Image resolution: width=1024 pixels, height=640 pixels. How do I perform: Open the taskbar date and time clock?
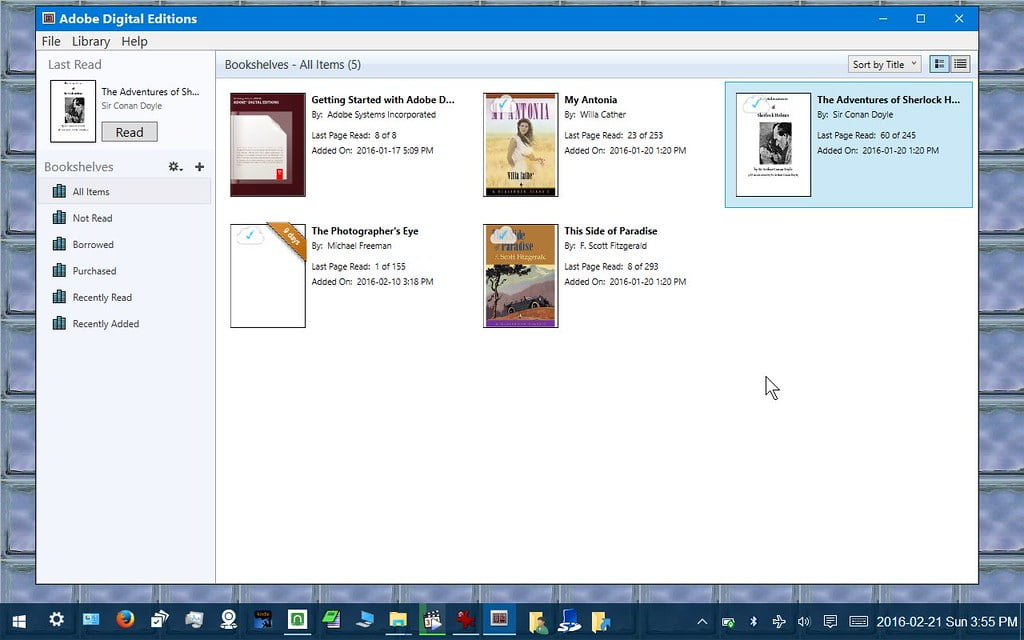click(947, 621)
